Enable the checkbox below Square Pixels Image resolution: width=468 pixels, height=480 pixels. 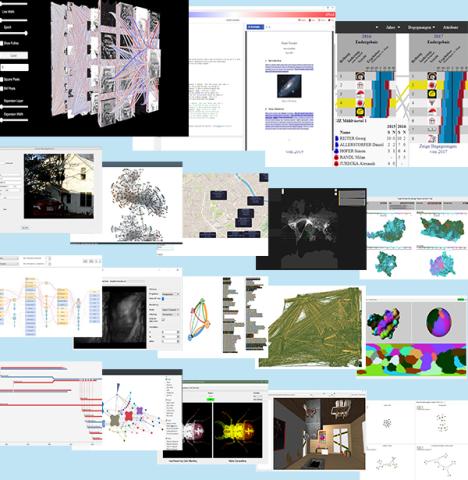pos(2,89)
